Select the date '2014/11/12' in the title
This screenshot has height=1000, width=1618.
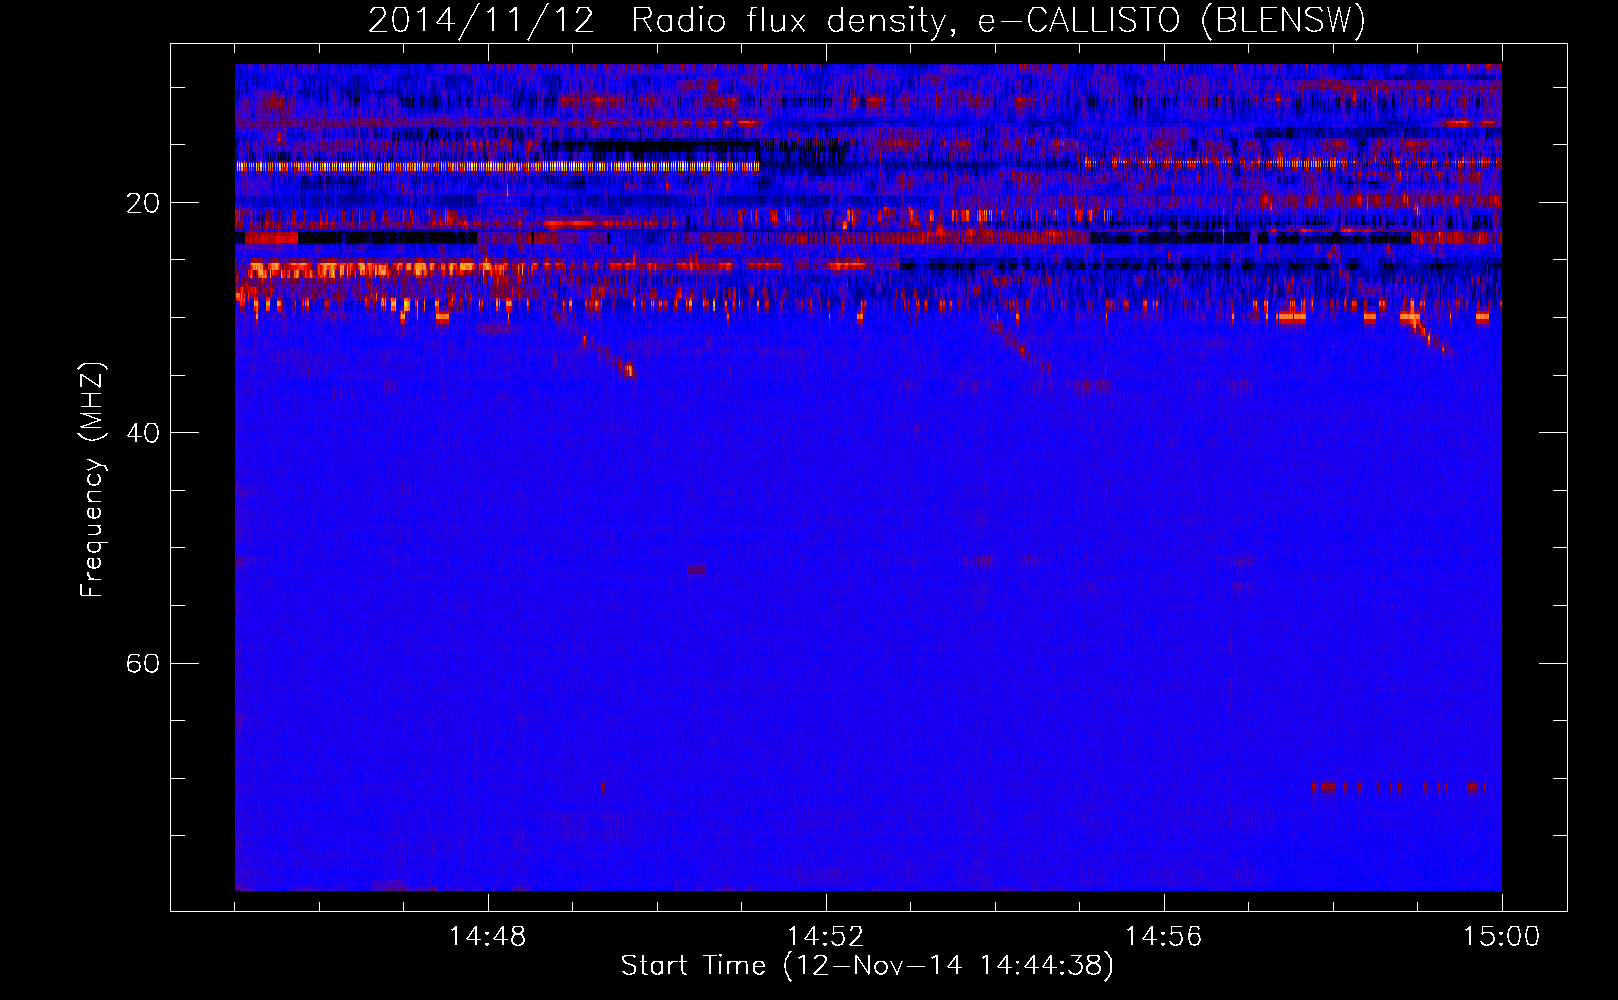(x=480, y=21)
